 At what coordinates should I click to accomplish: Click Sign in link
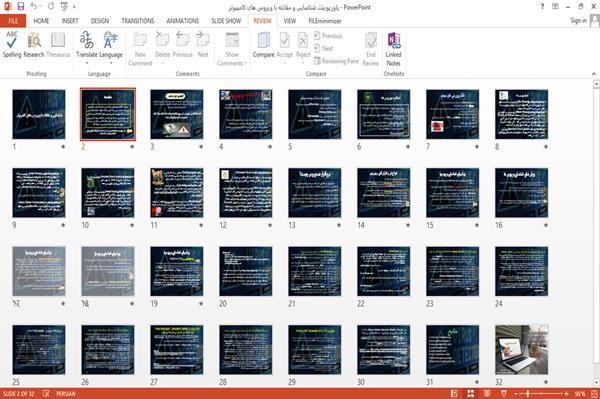tap(578, 21)
